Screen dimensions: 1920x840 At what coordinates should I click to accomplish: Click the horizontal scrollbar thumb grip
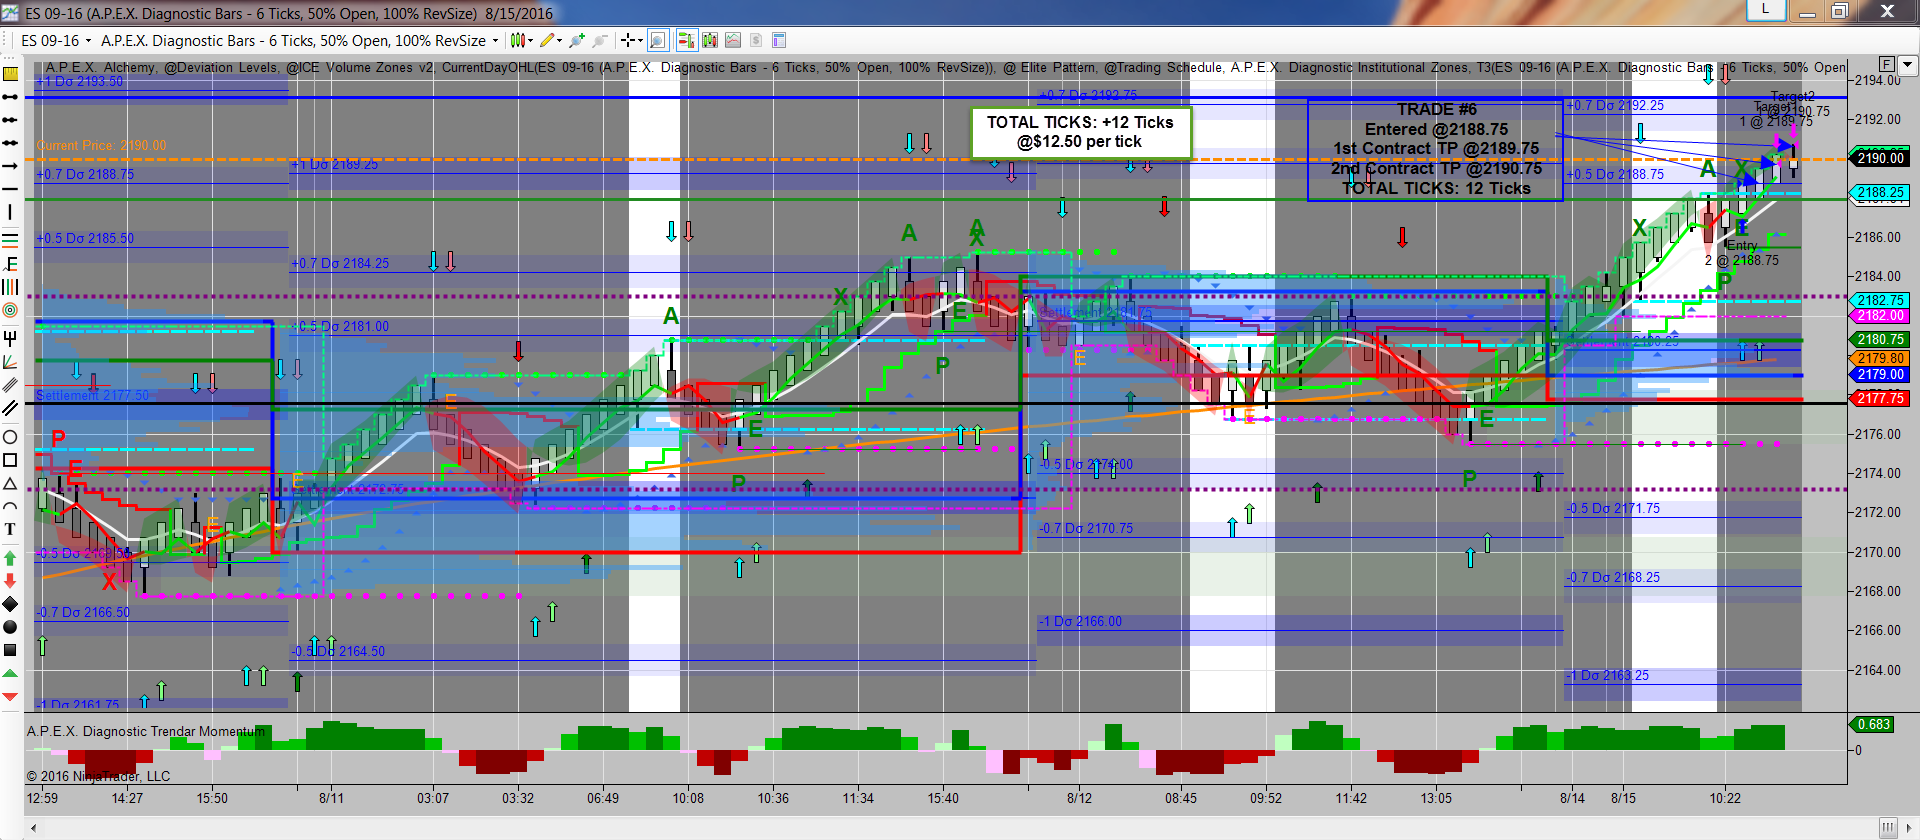click(1887, 828)
